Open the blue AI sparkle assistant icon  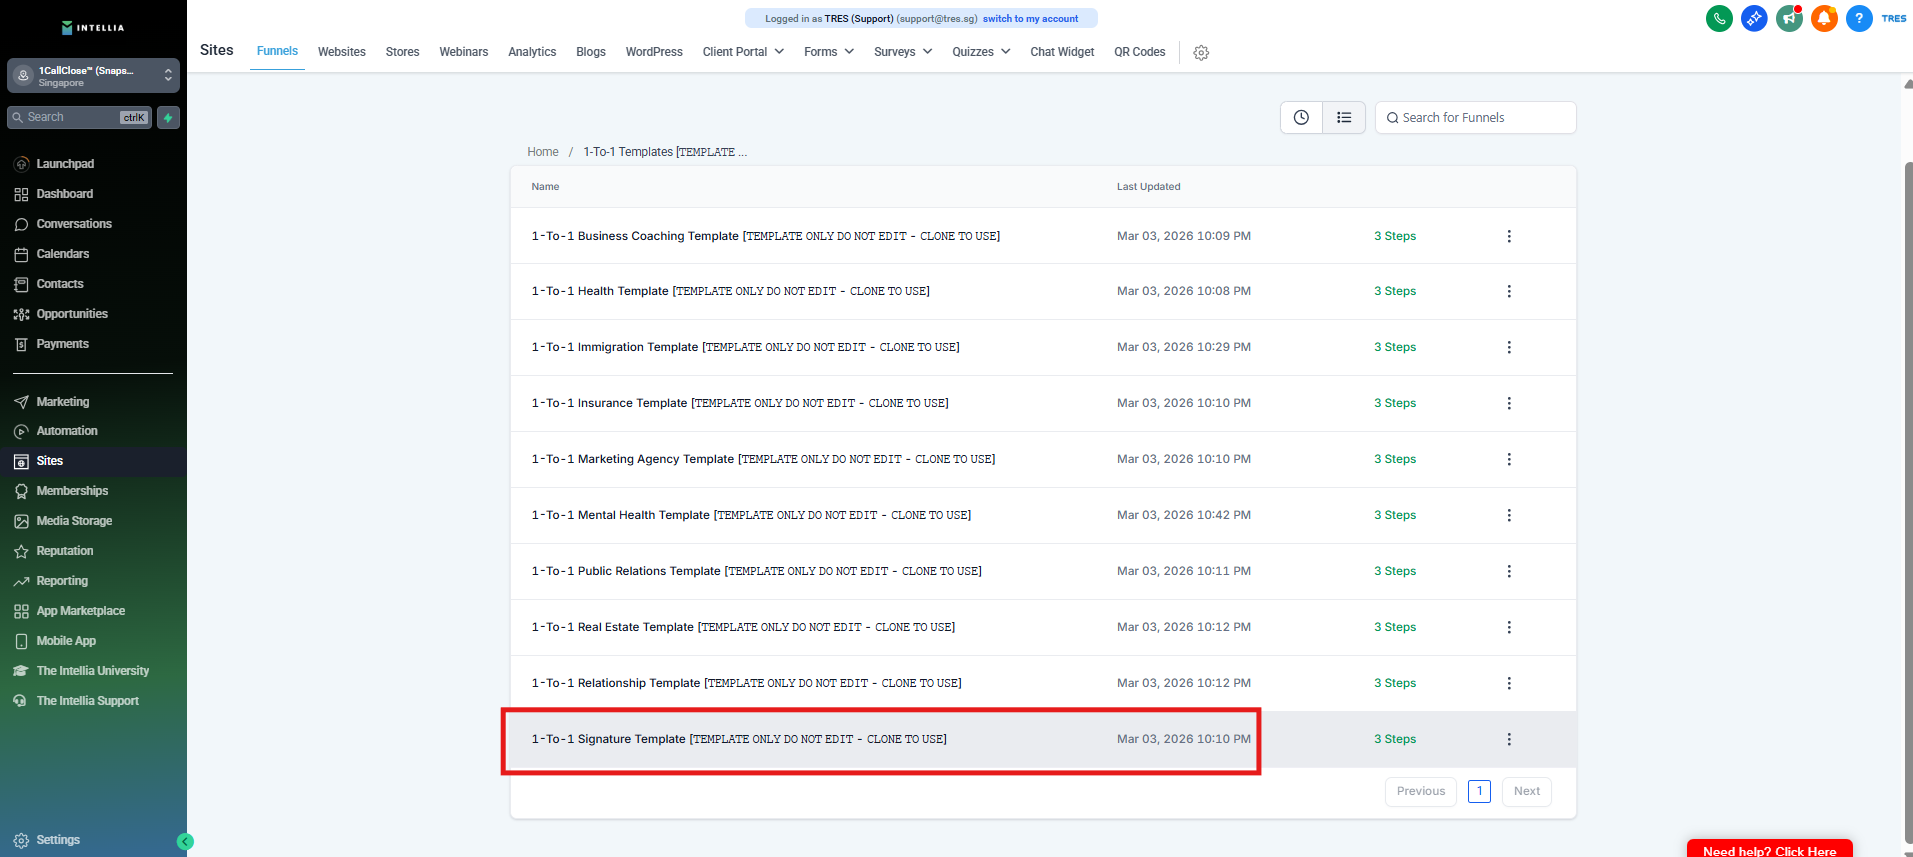coord(1754,18)
